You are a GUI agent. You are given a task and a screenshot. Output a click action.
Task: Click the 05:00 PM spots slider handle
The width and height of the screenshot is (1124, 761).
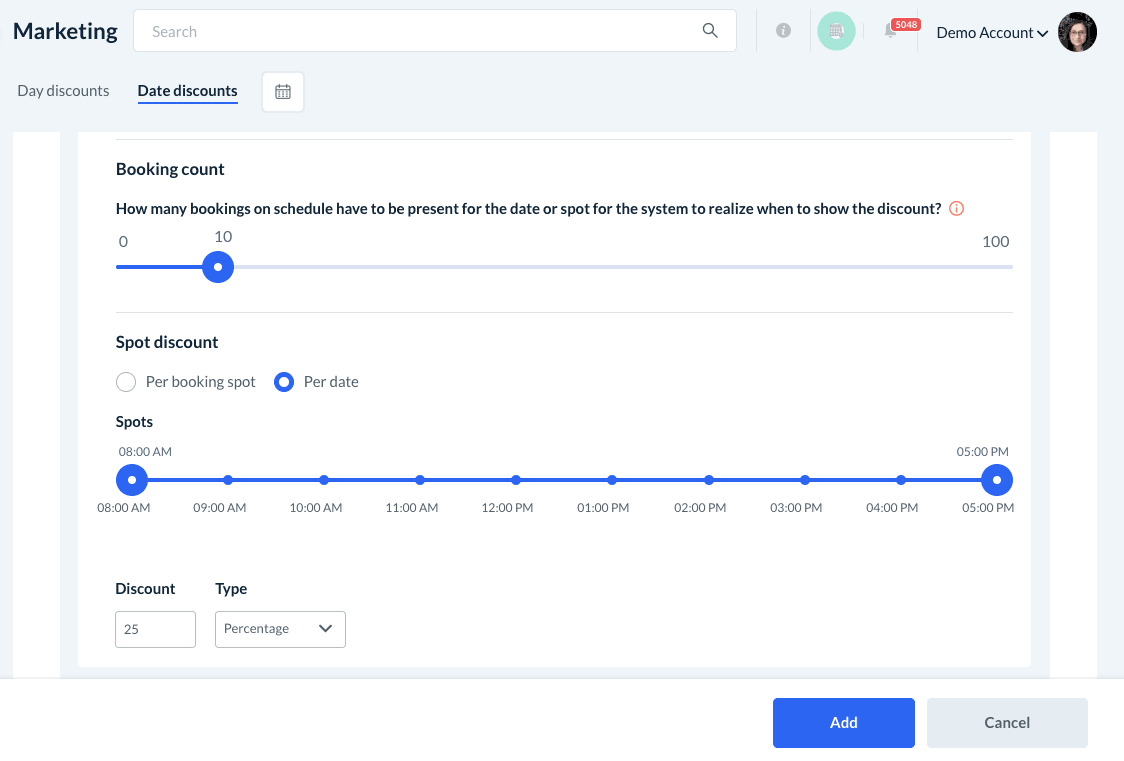996,480
